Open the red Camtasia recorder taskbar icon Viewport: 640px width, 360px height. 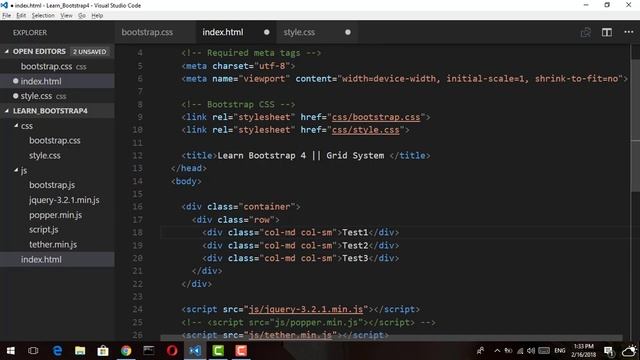[241, 351]
